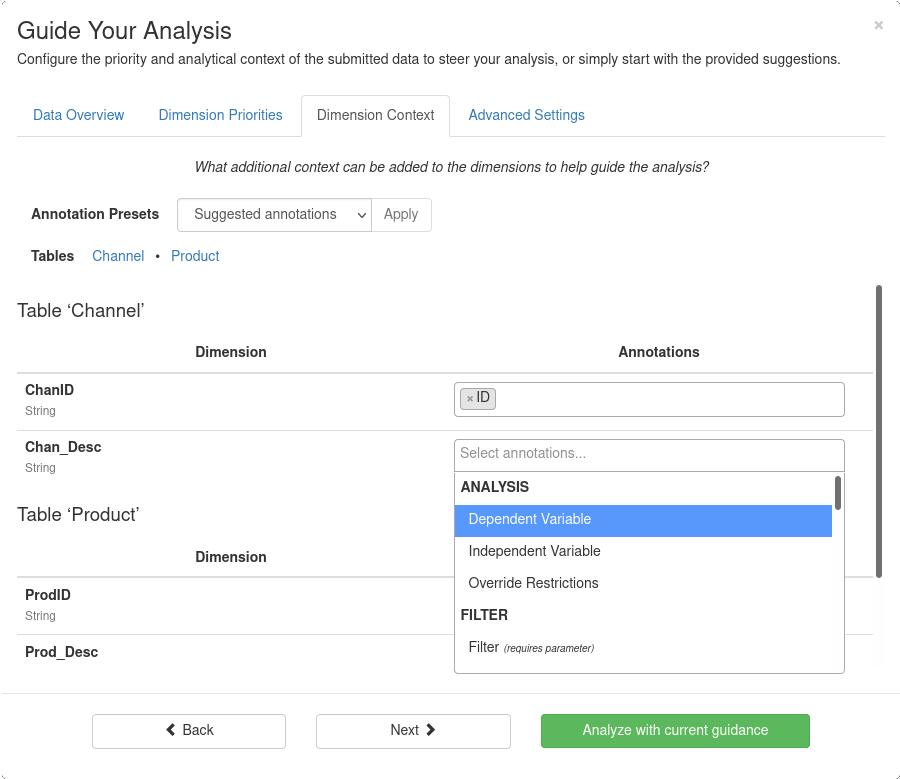Image resolution: width=900 pixels, height=779 pixels.
Task: Click the ANALYSIS group header in the list
Action: pyautogui.click(x=495, y=487)
